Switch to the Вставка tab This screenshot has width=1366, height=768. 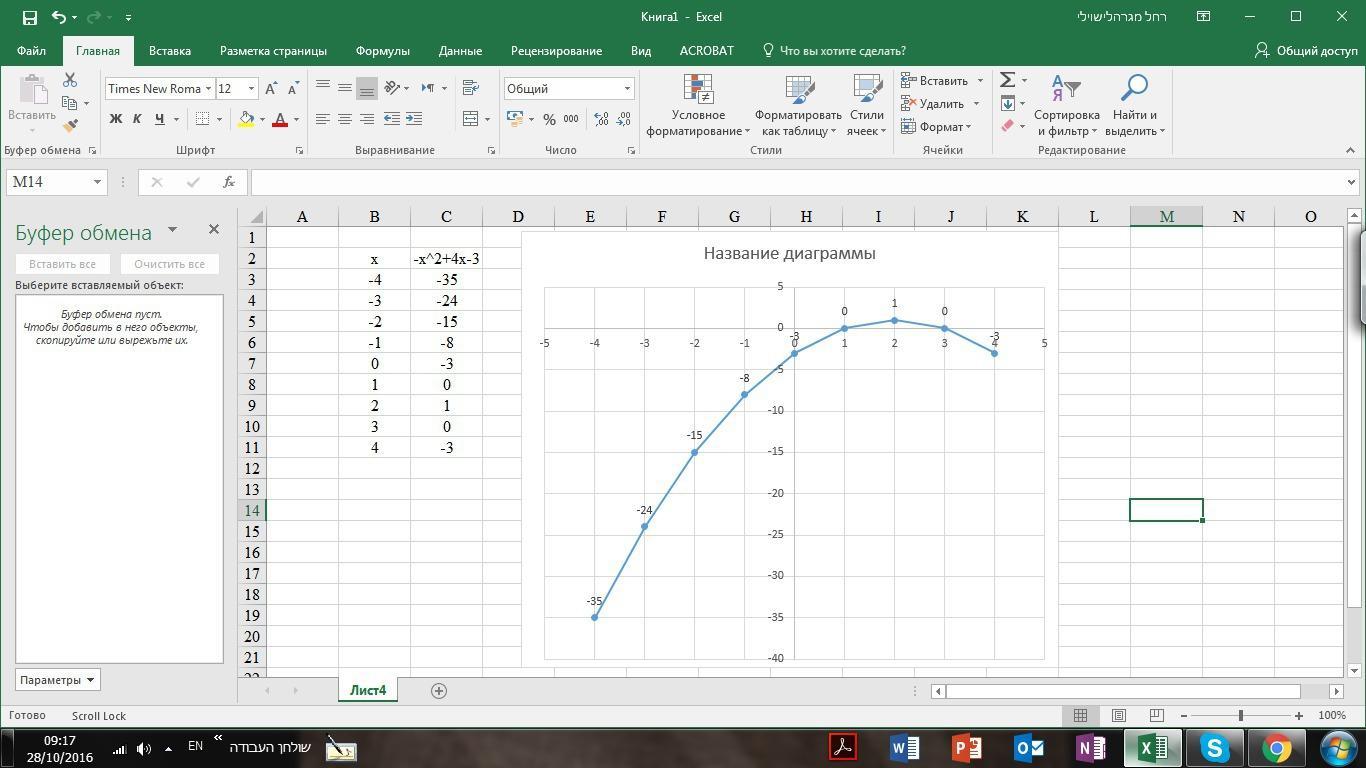pyautogui.click(x=170, y=51)
